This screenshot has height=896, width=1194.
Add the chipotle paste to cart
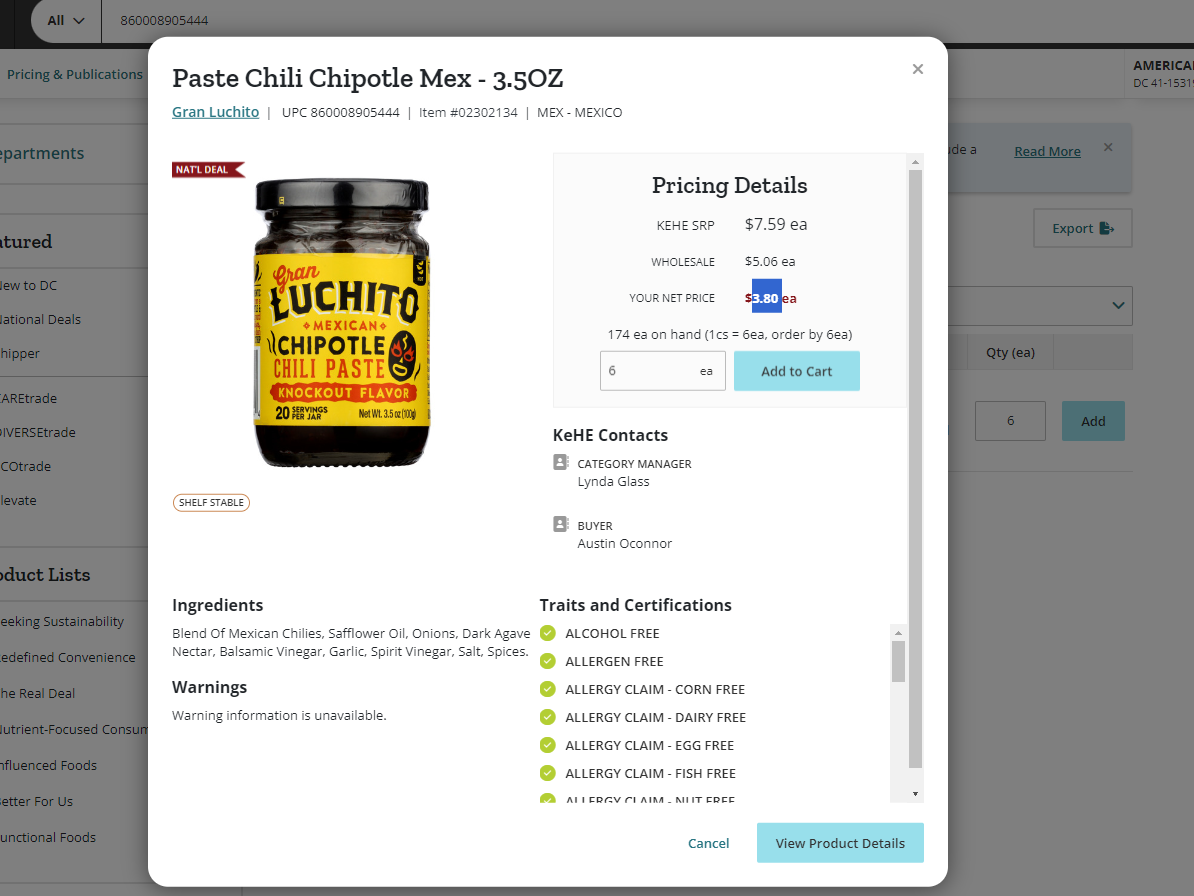[x=797, y=371]
